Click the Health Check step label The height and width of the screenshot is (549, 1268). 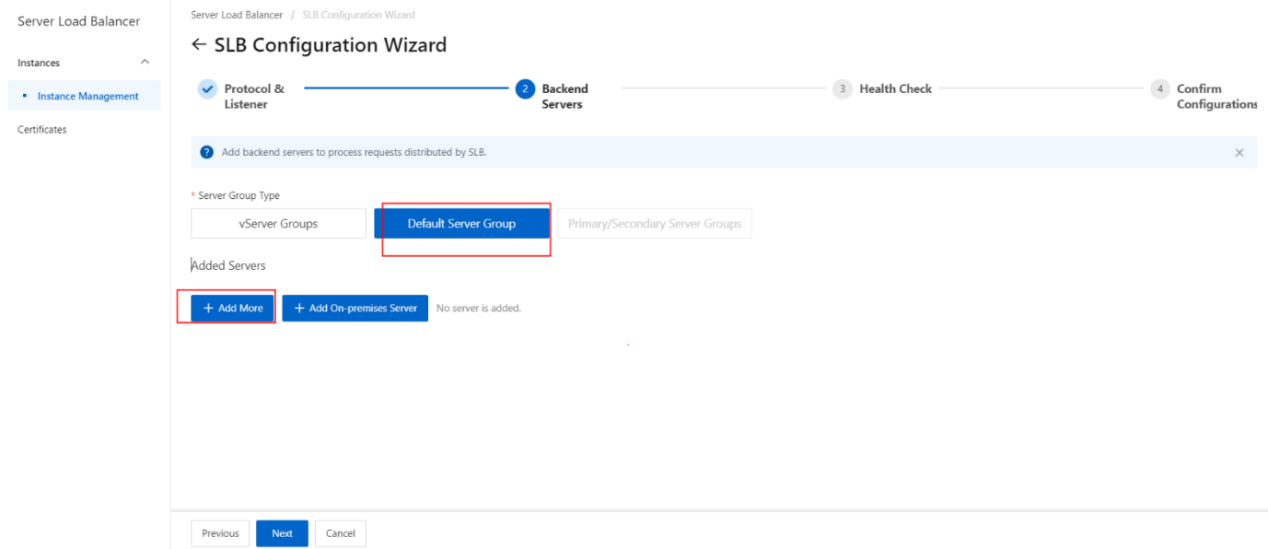(895, 89)
